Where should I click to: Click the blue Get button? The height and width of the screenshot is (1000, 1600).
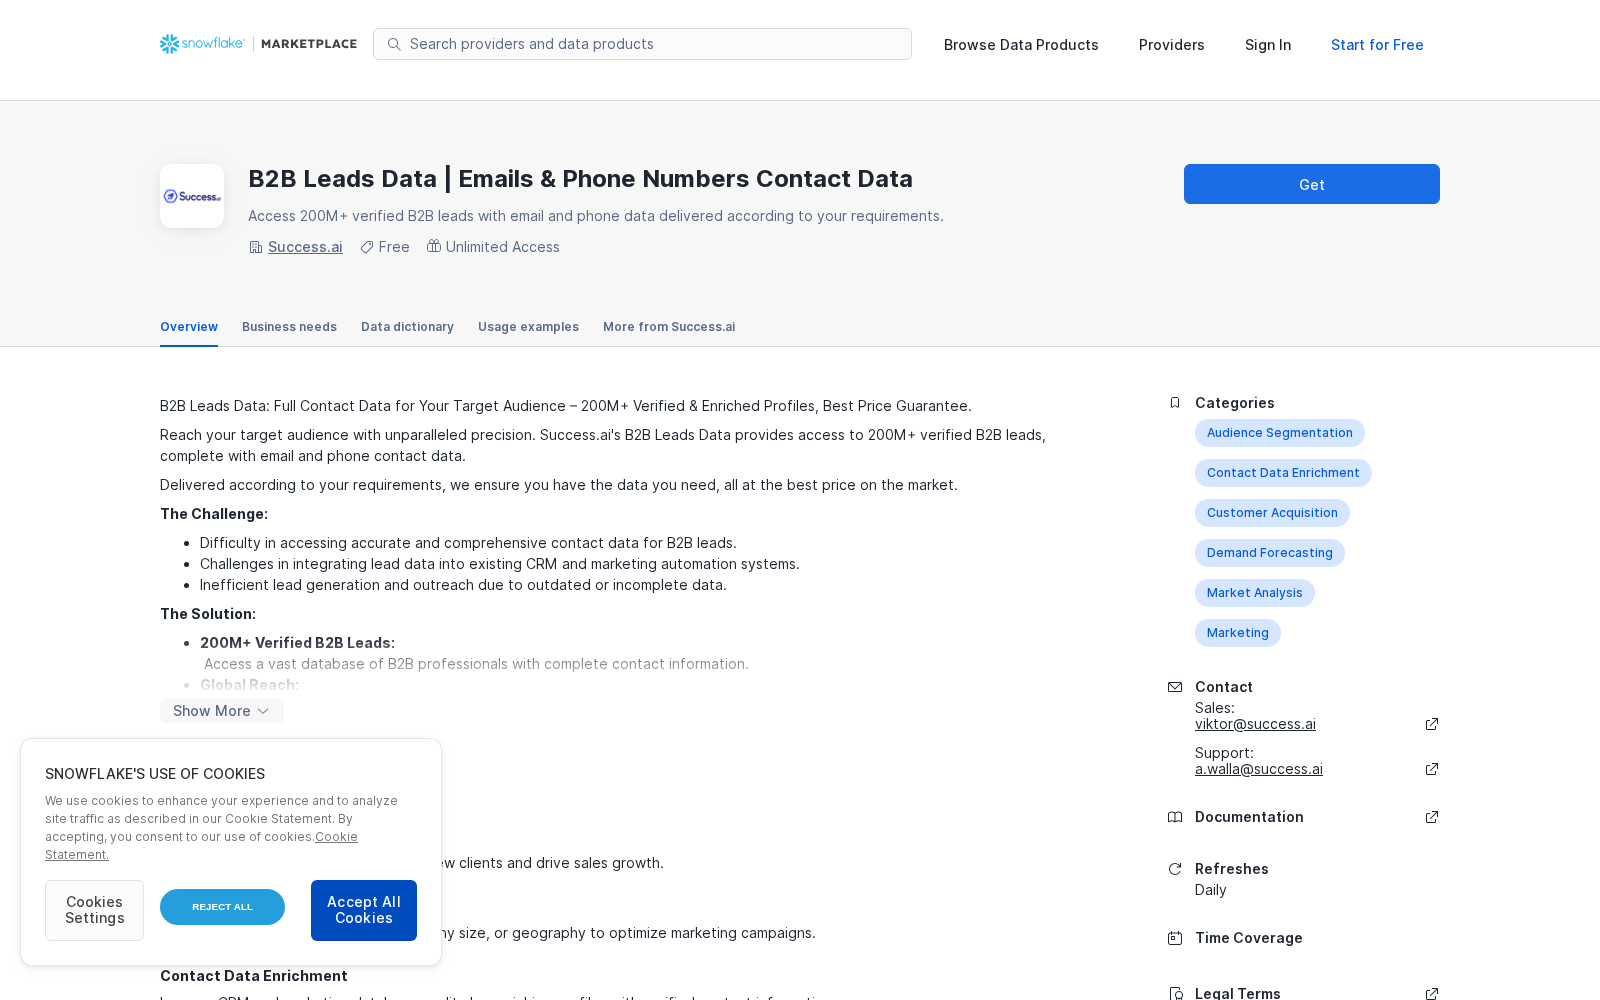click(1312, 184)
